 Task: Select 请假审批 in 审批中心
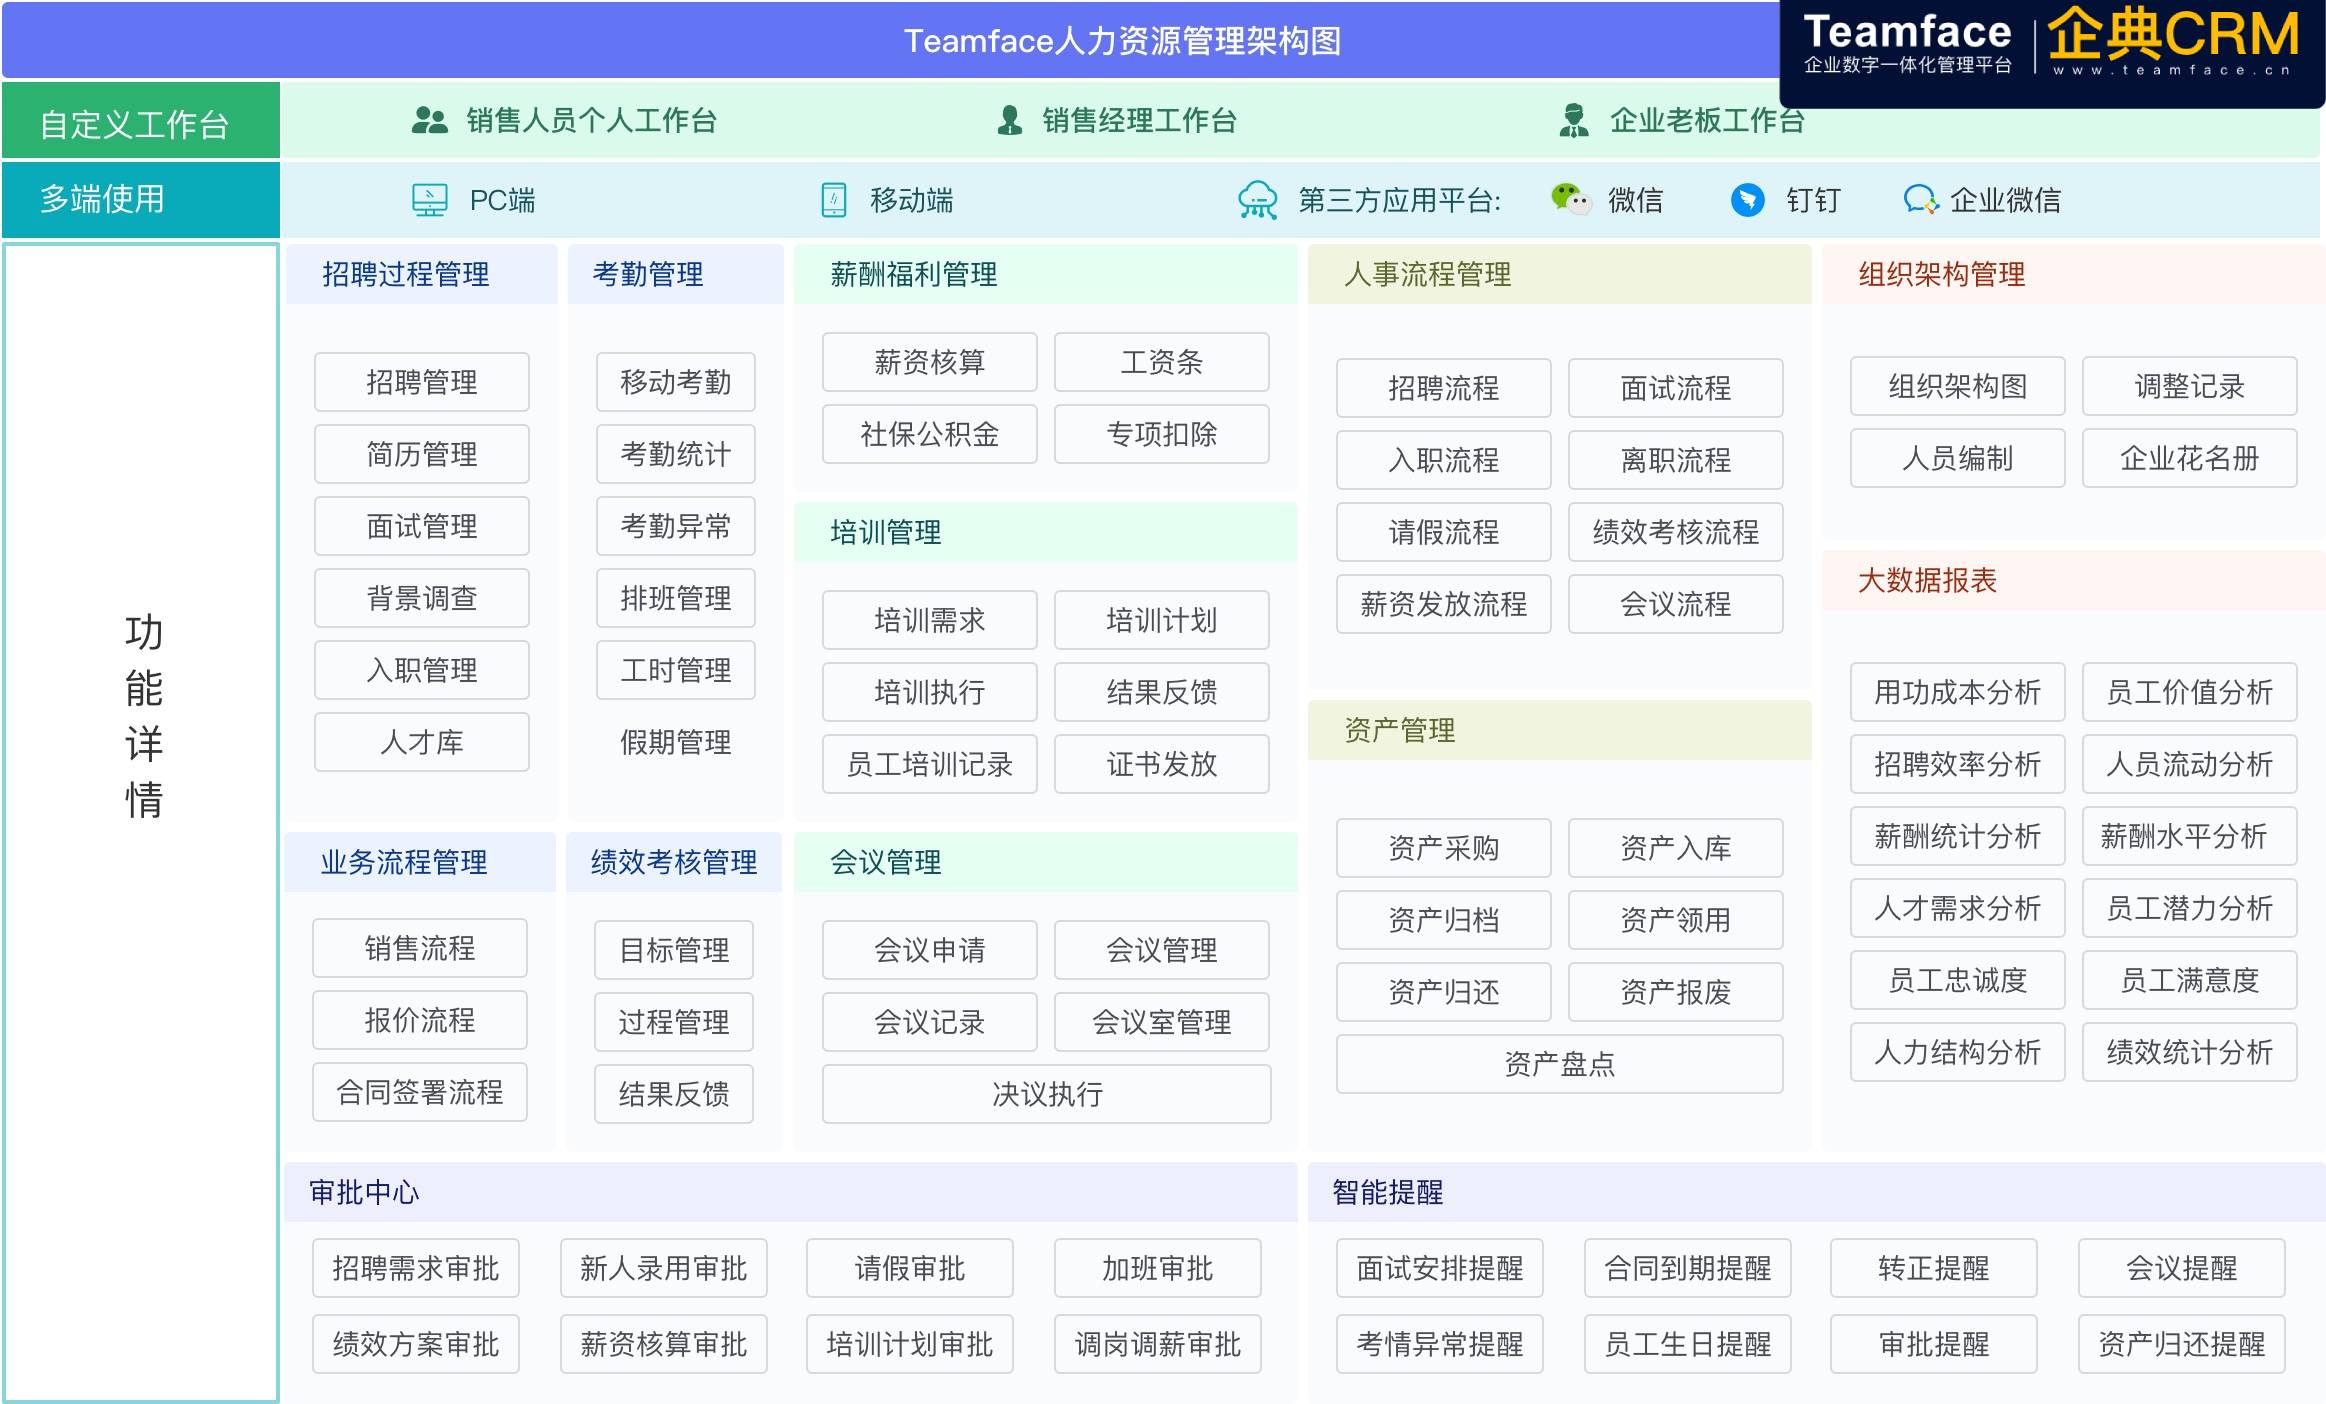click(910, 1268)
